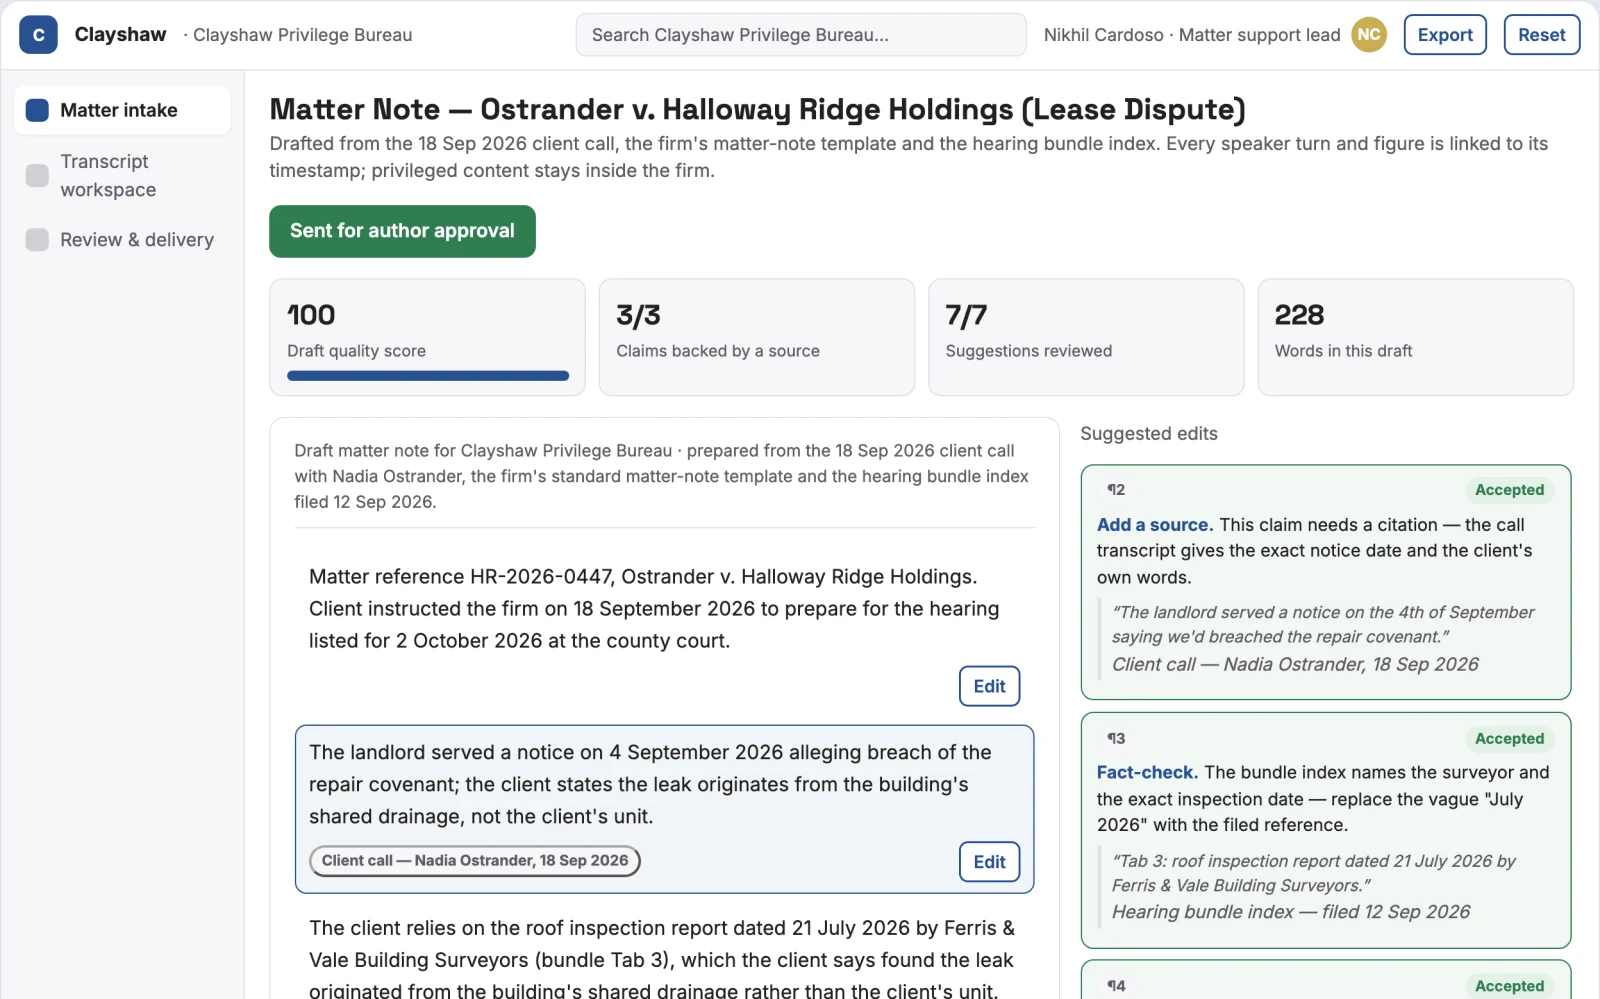Select the Claims backed by a source card
1600x999 pixels.
pos(757,337)
